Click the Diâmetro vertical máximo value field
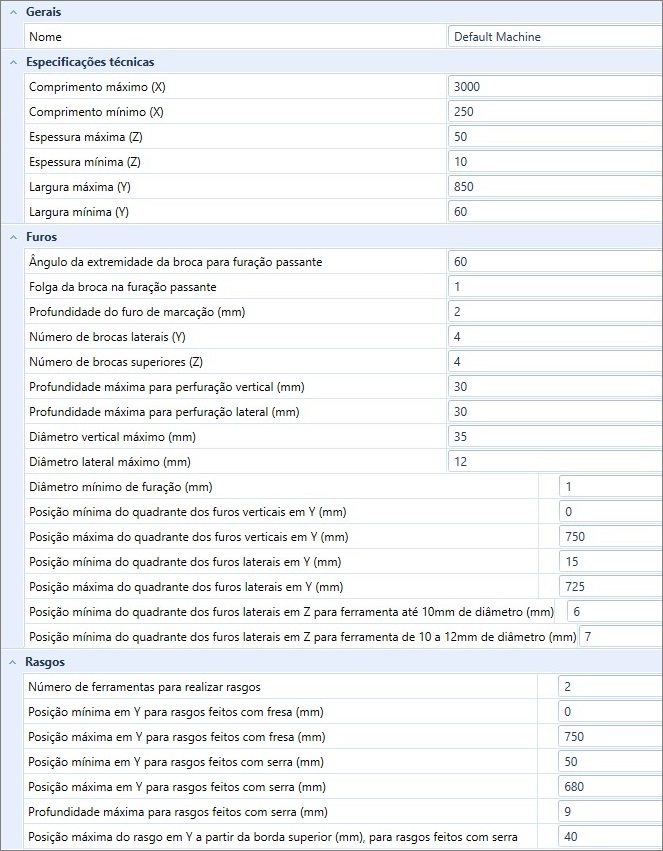The image size is (663, 851). 556,436
